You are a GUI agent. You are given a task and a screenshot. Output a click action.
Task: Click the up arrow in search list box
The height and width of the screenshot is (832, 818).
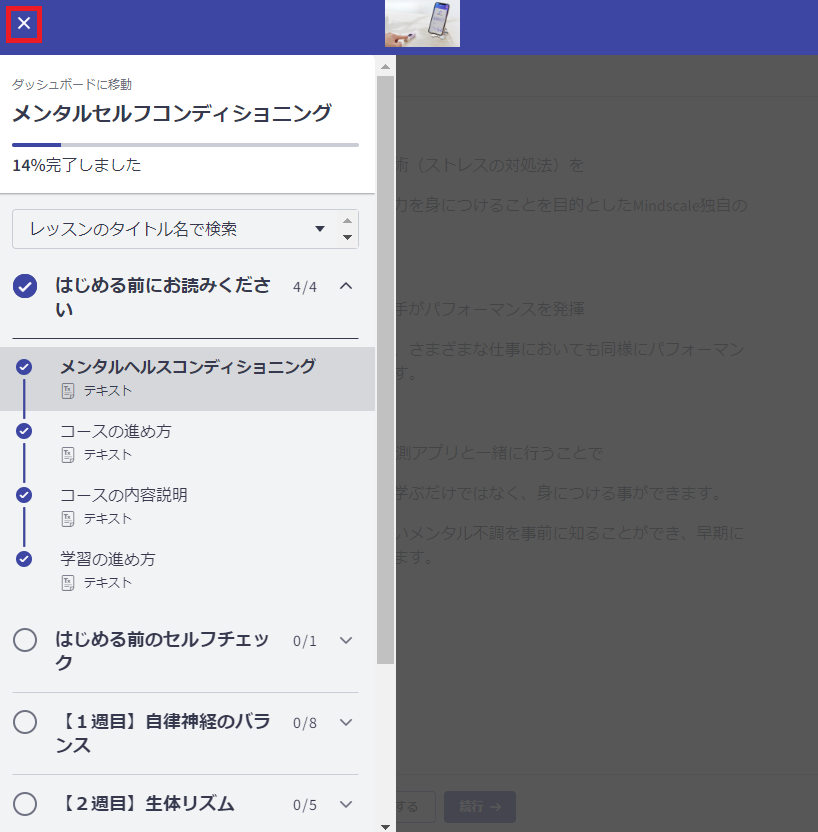[347, 221]
